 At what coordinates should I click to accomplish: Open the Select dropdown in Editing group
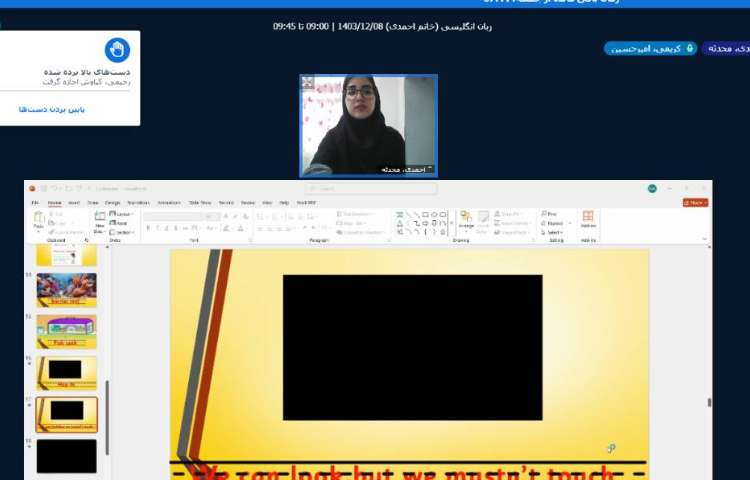coord(552,232)
